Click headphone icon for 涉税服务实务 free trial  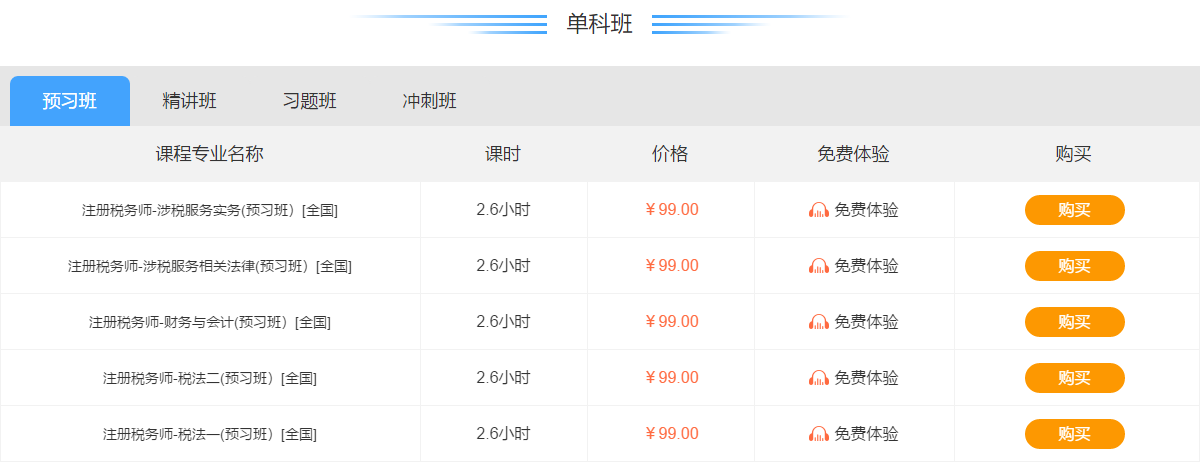(819, 210)
